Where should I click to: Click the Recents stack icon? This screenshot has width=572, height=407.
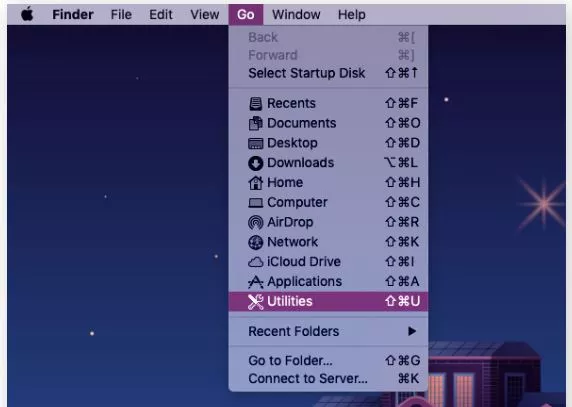255,104
